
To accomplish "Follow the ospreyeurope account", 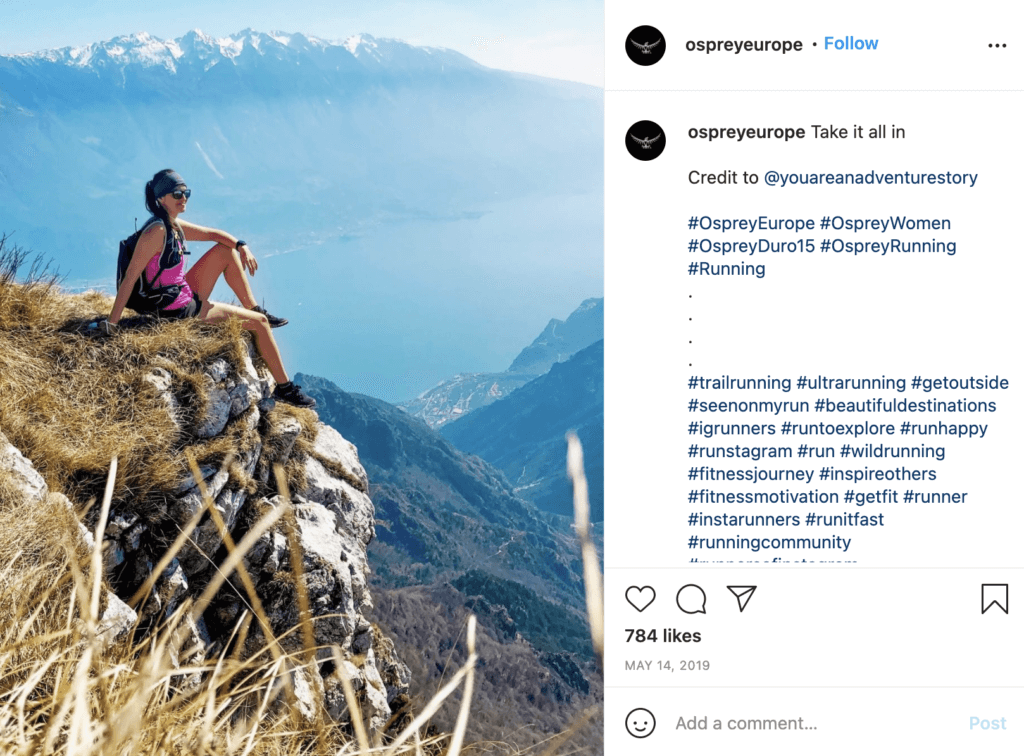I will point(851,44).
